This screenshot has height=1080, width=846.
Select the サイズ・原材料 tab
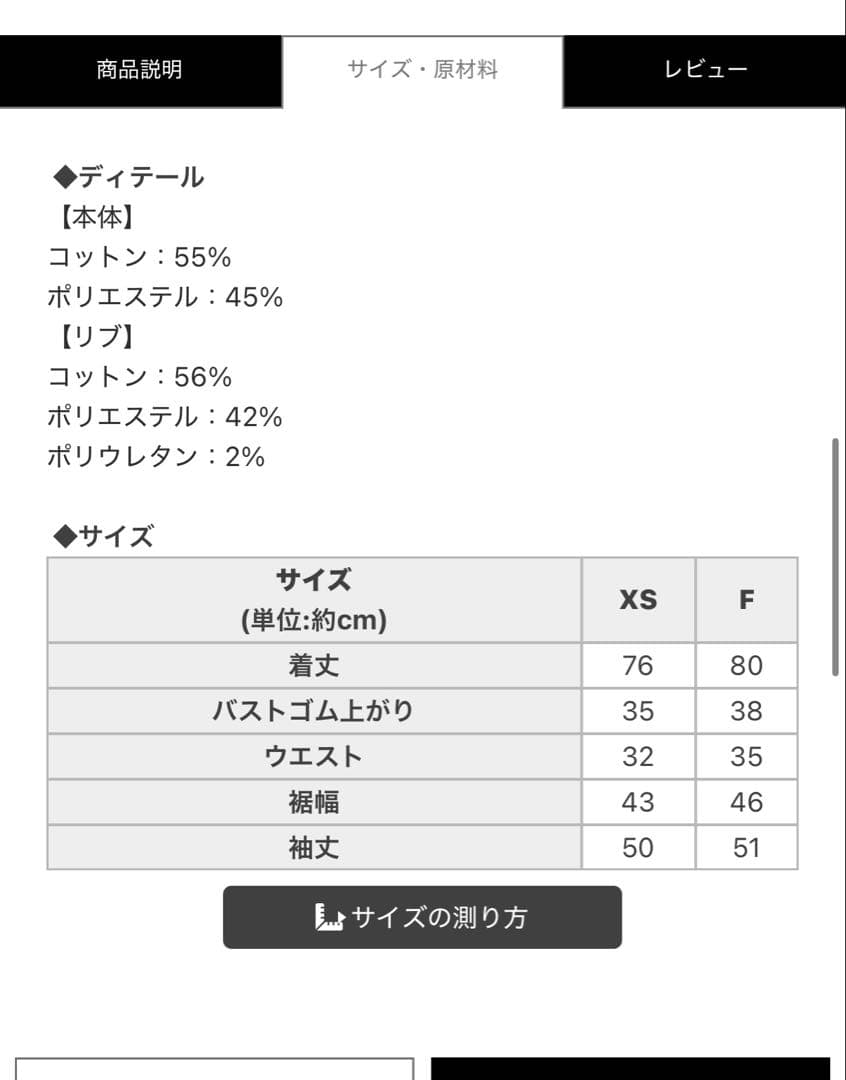[x=422, y=70]
